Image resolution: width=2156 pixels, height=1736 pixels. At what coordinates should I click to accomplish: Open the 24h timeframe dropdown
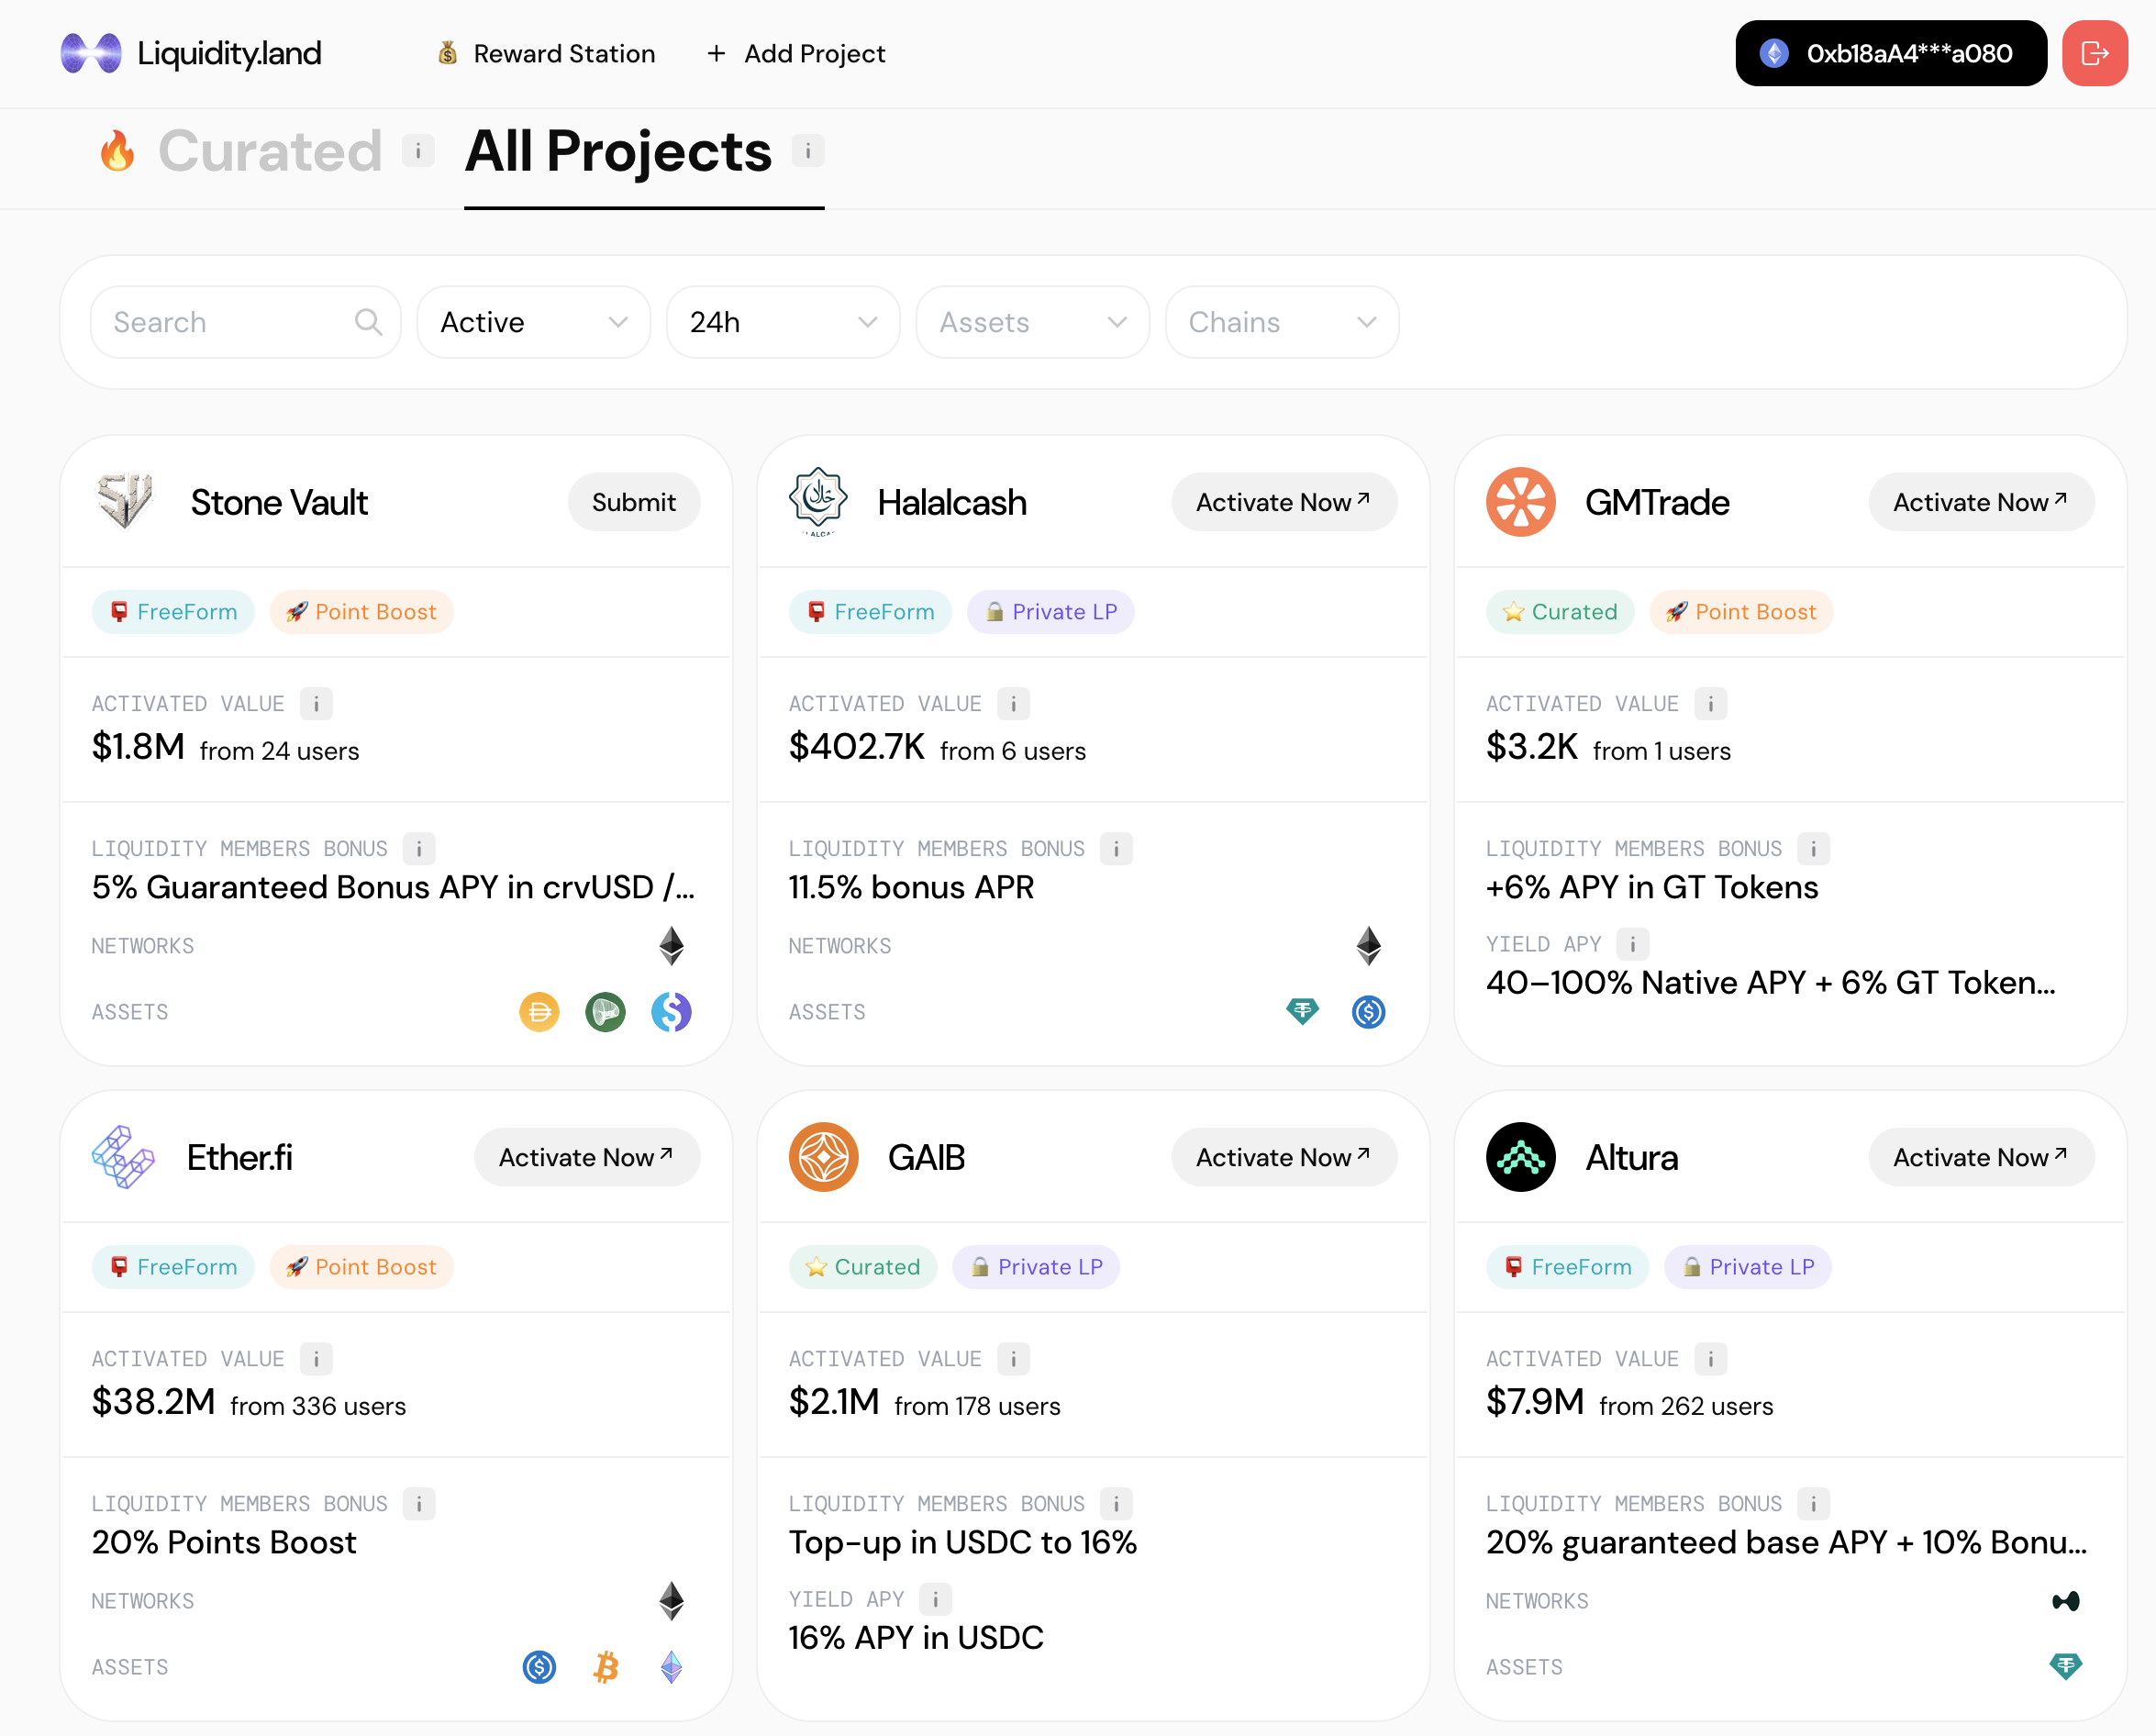click(783, 322)
